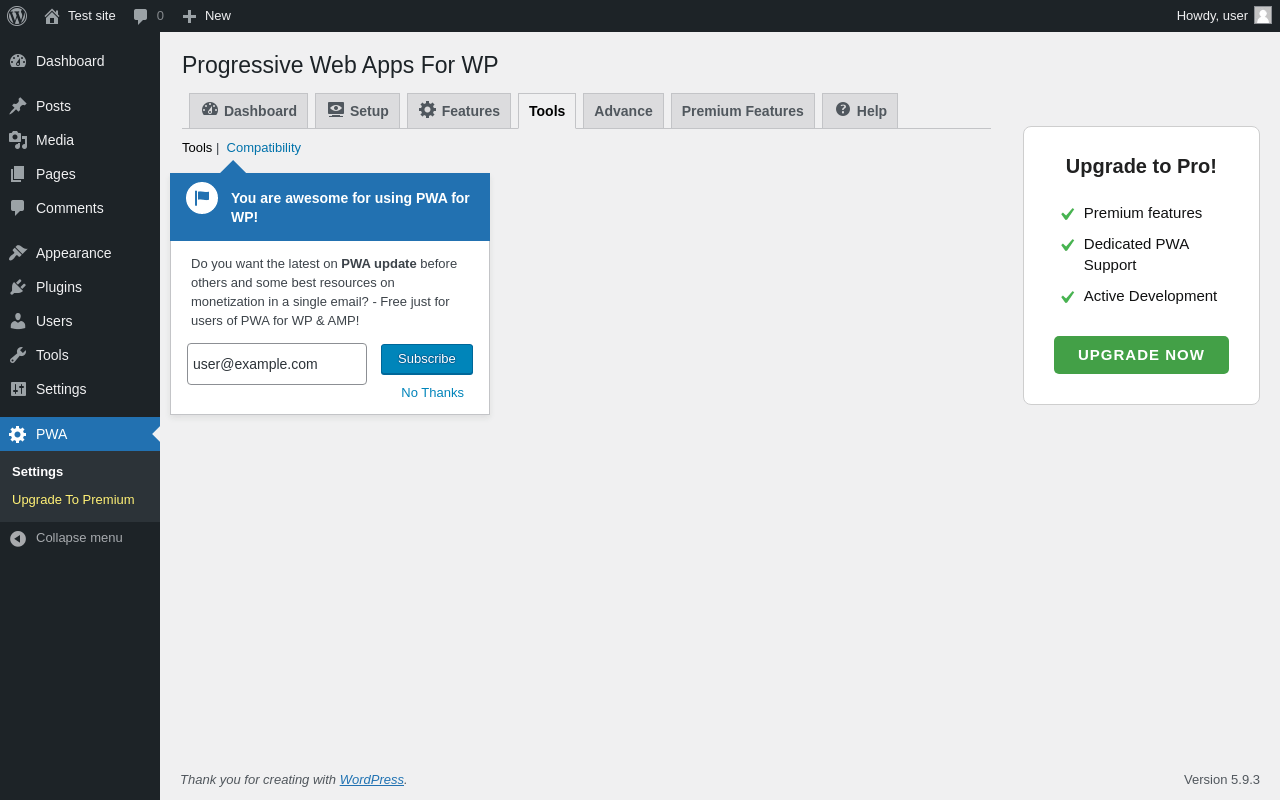
Task: Switch to the Advance tab
Action: coord(623,111)
